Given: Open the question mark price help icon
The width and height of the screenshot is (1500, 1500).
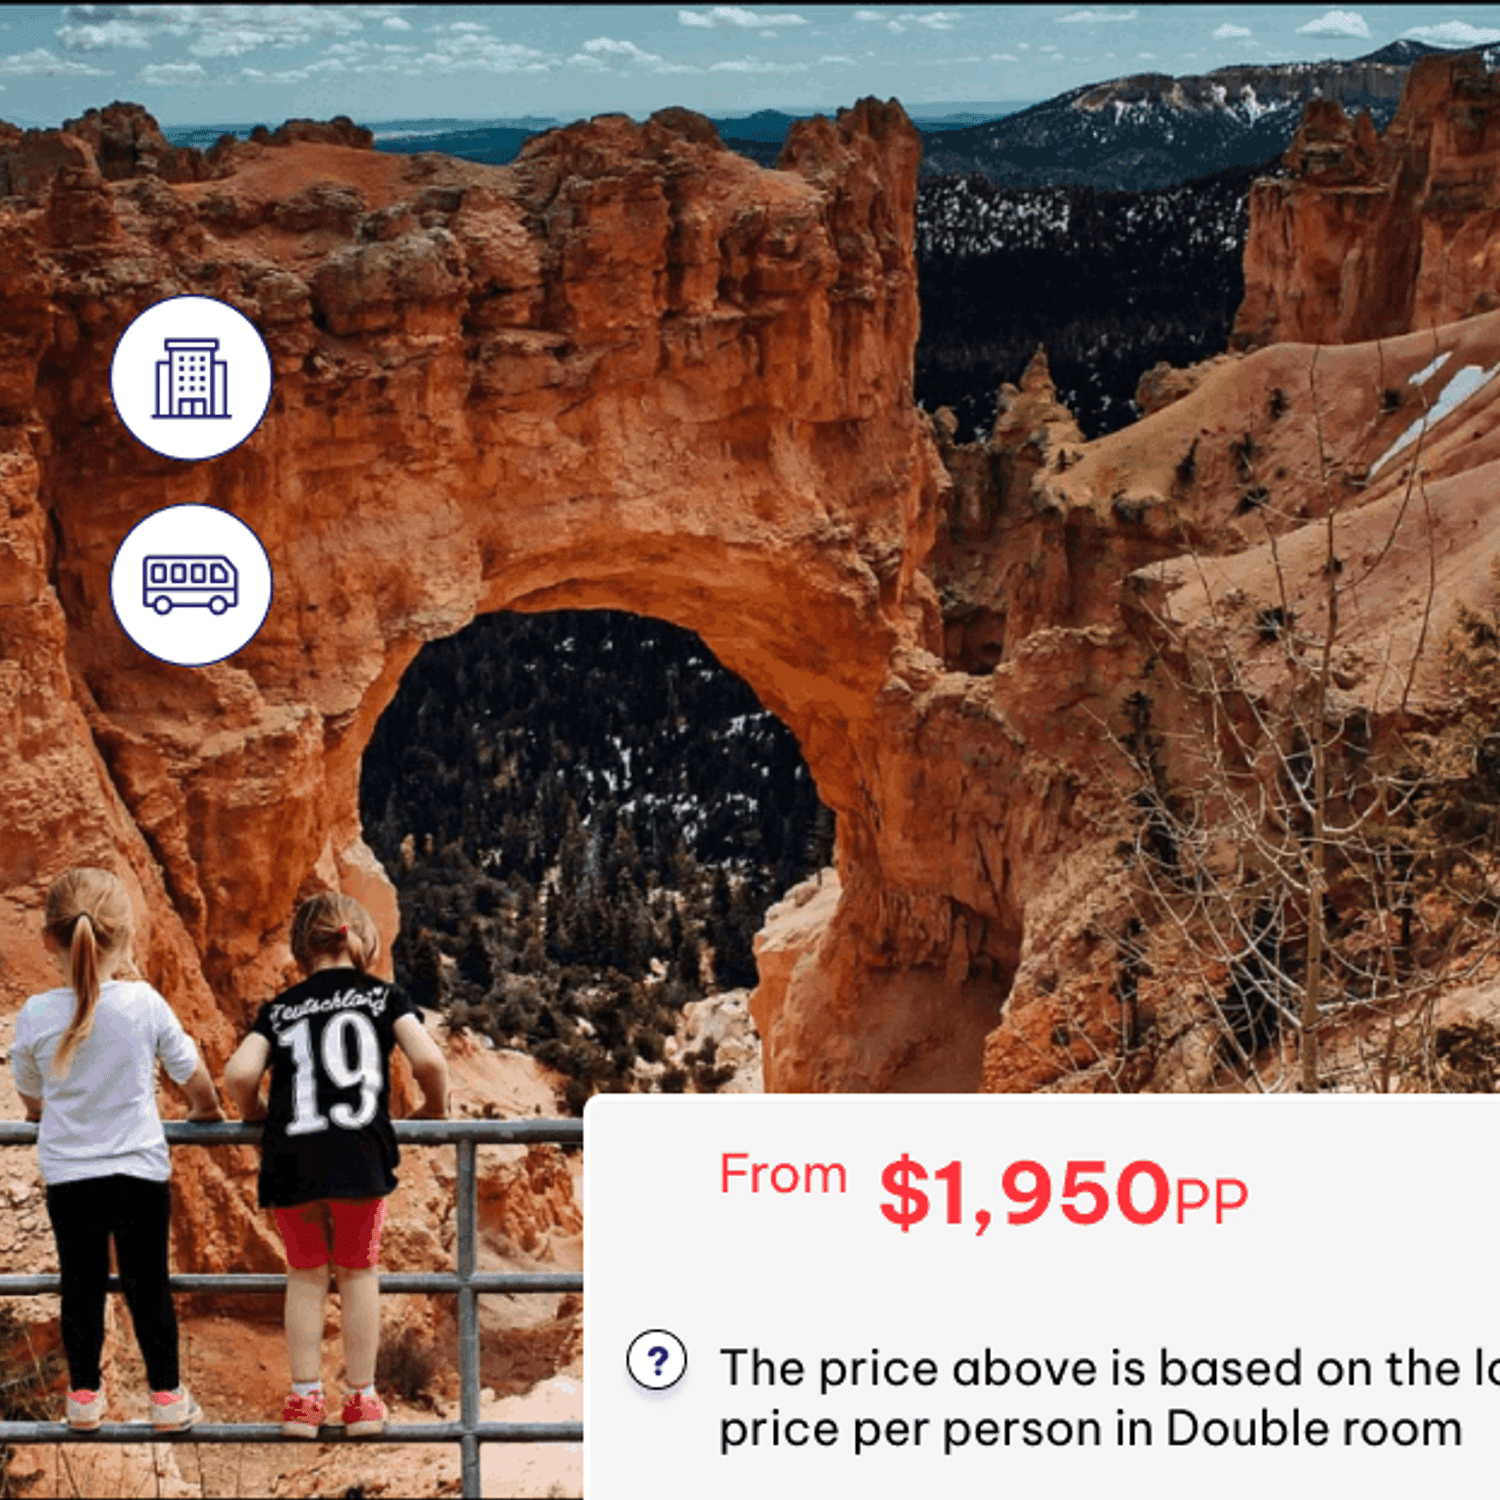Looking at the screenshot, I should coord(657,1361).
